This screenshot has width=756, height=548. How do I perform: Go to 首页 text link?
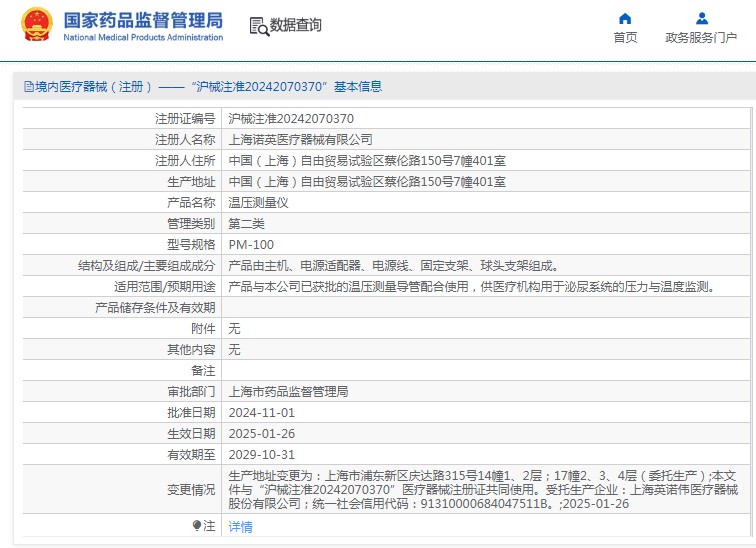tap(625, 38)
